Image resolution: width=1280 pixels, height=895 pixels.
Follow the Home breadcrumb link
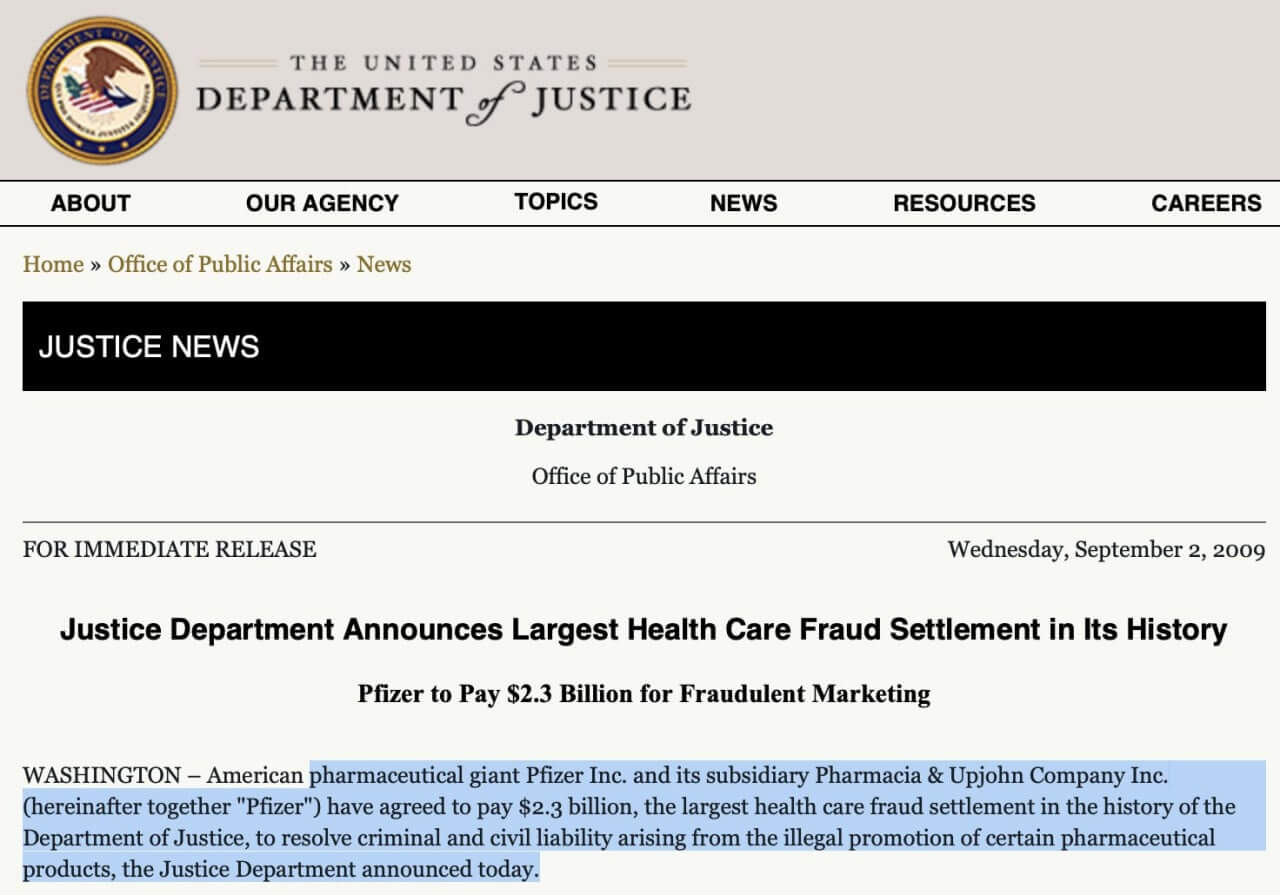coord(53,264)
